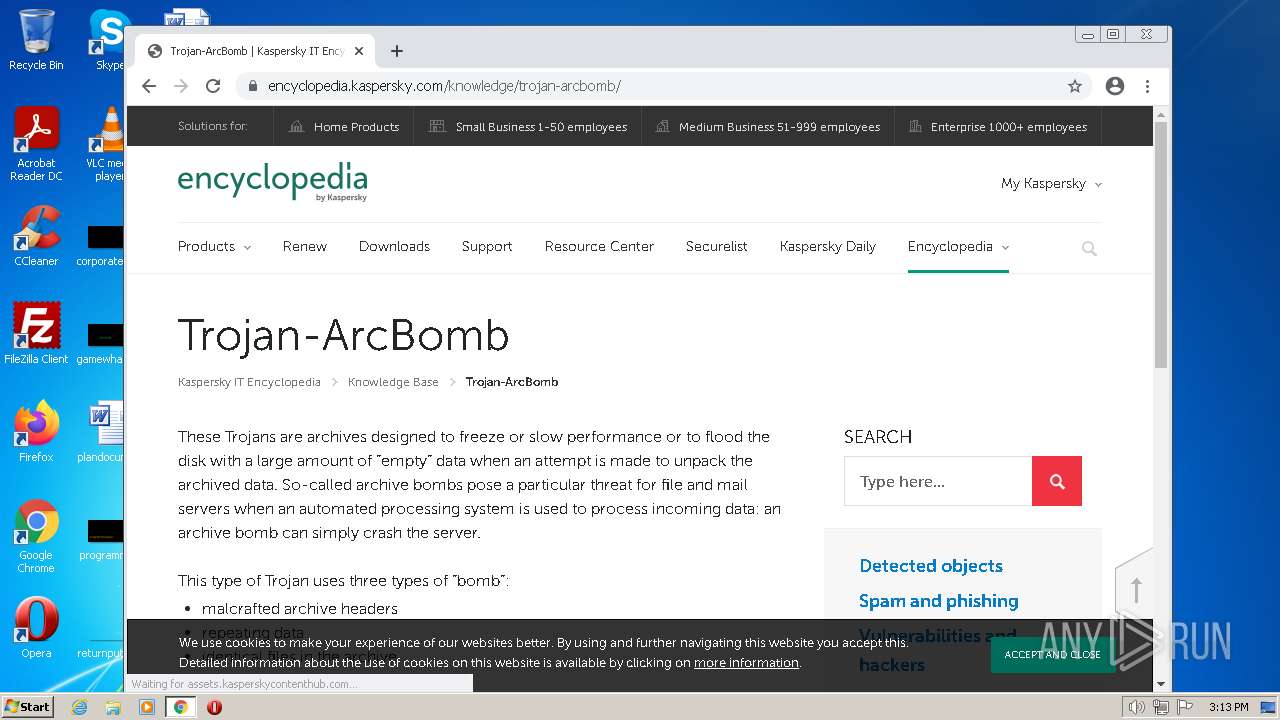Click Kaspersky IT Encyclopedia breadcrumb

point(249,382)
